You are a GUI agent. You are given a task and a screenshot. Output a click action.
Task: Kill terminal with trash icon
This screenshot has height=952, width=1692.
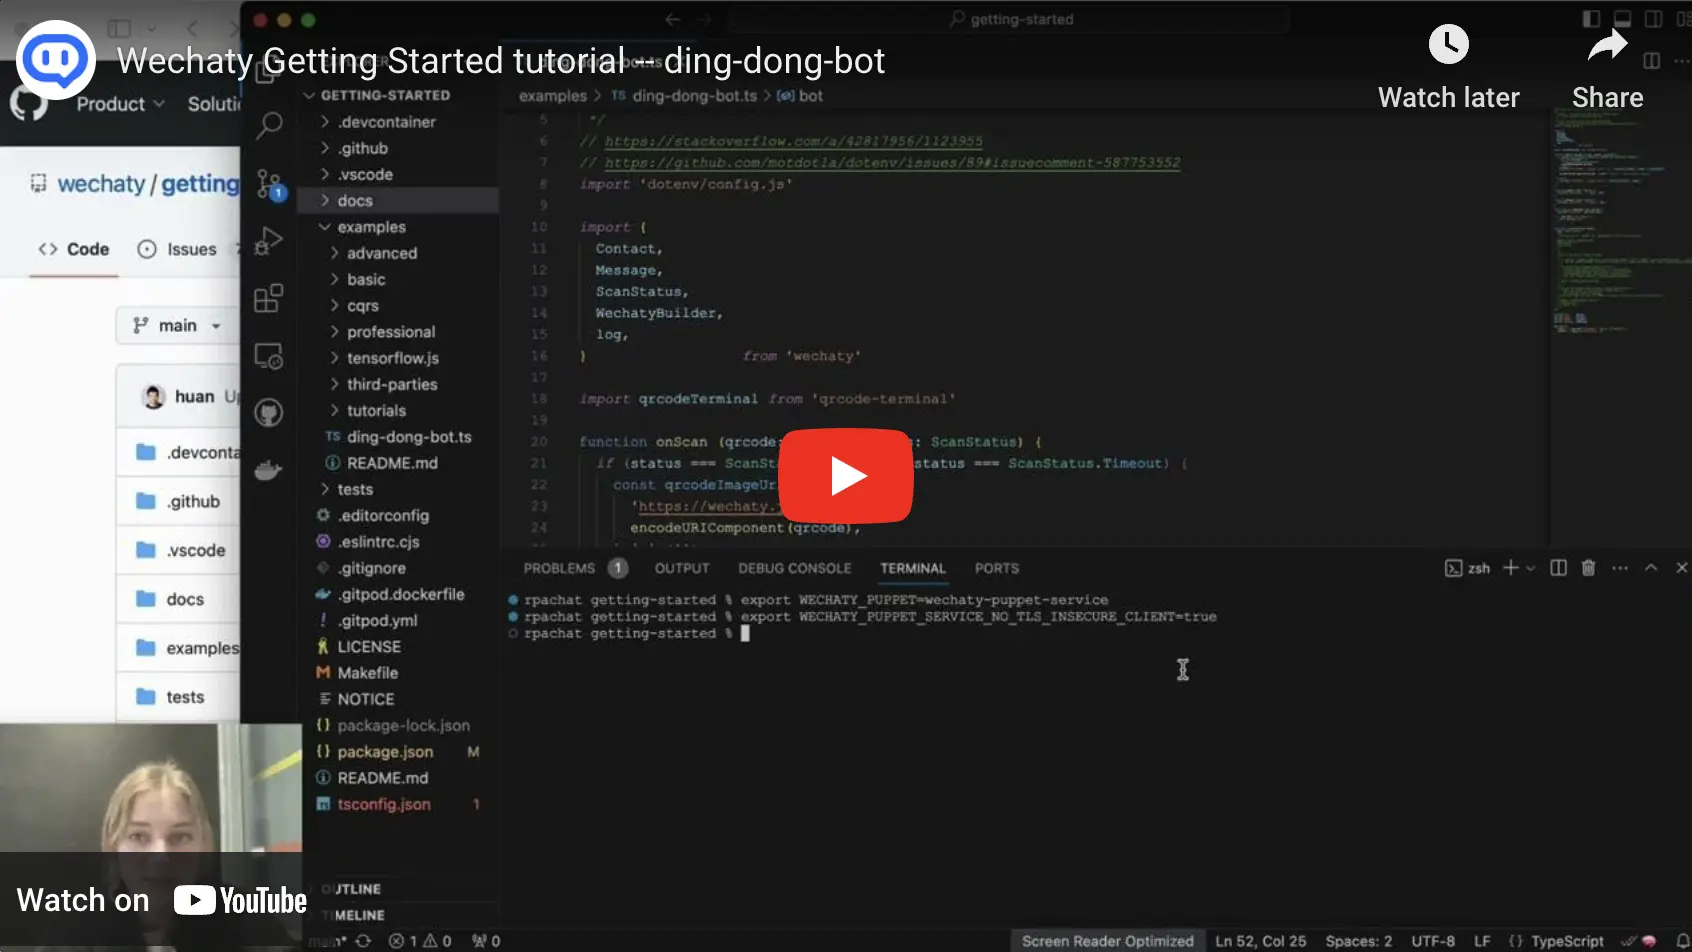click(x=1588, y=568)
